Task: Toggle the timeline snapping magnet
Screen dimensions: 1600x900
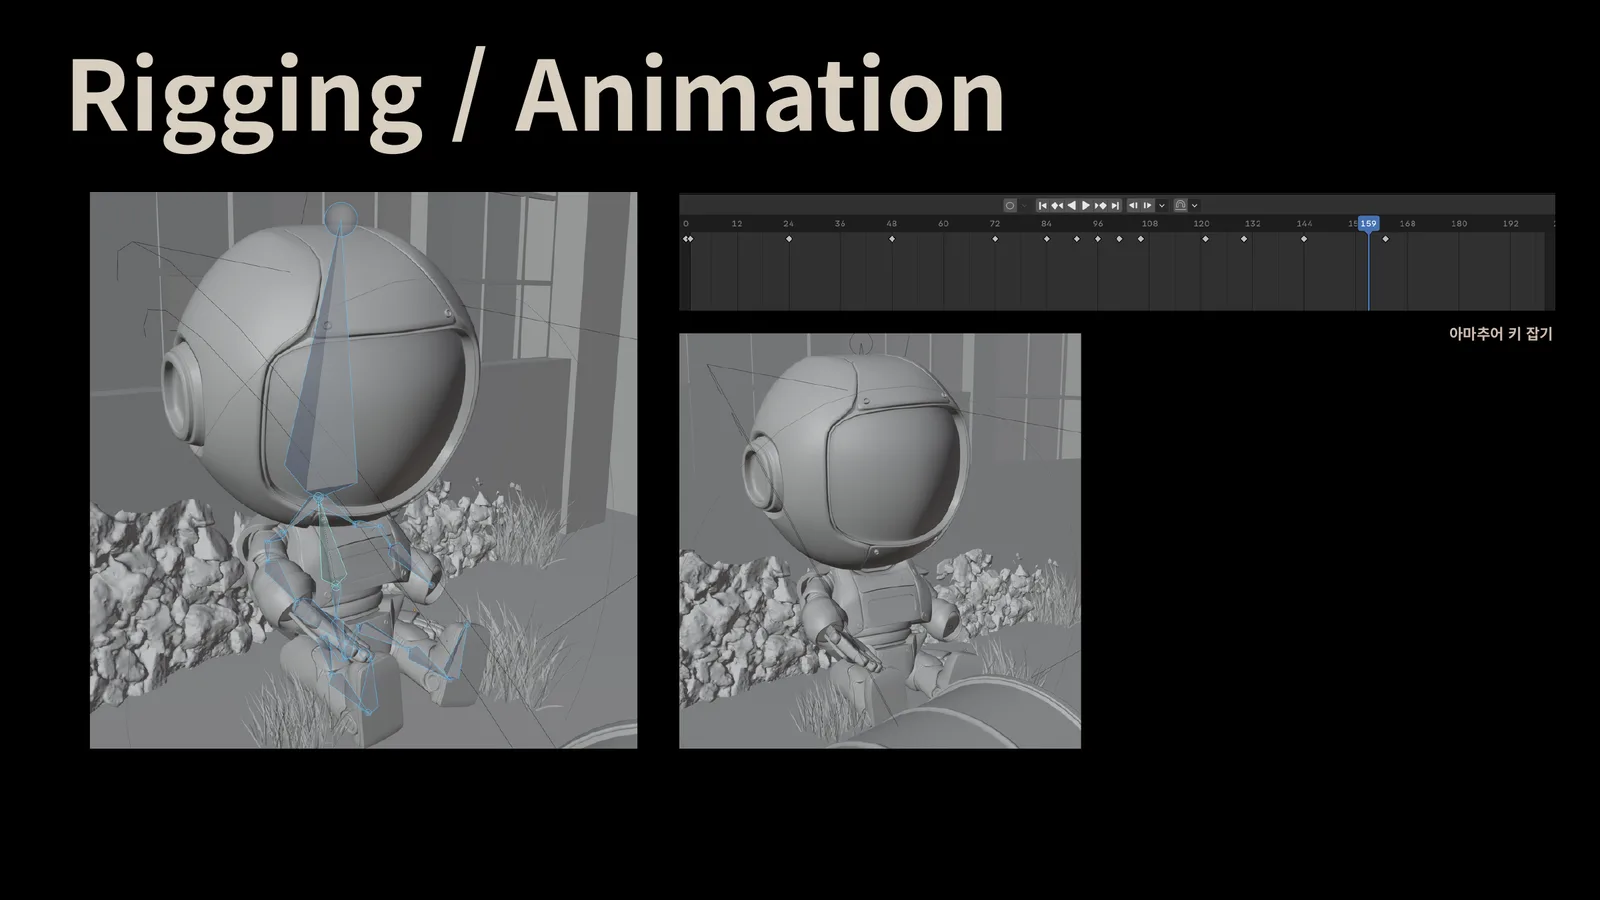Action: tap(1180, 205)
